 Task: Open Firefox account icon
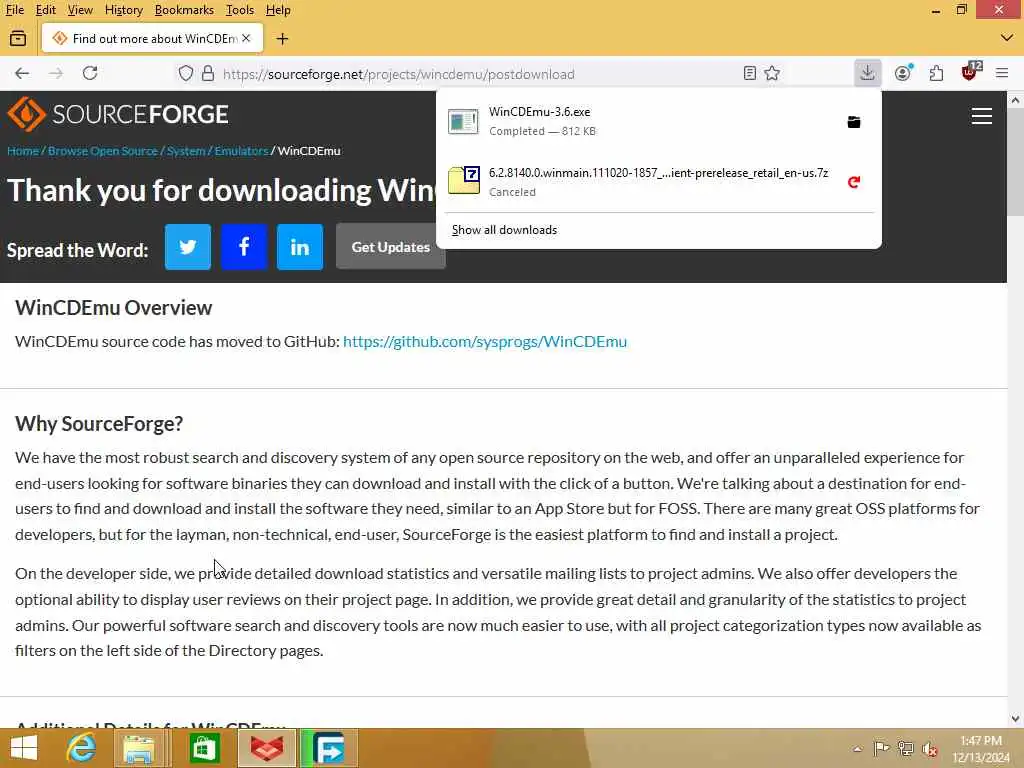pos(903,73)
